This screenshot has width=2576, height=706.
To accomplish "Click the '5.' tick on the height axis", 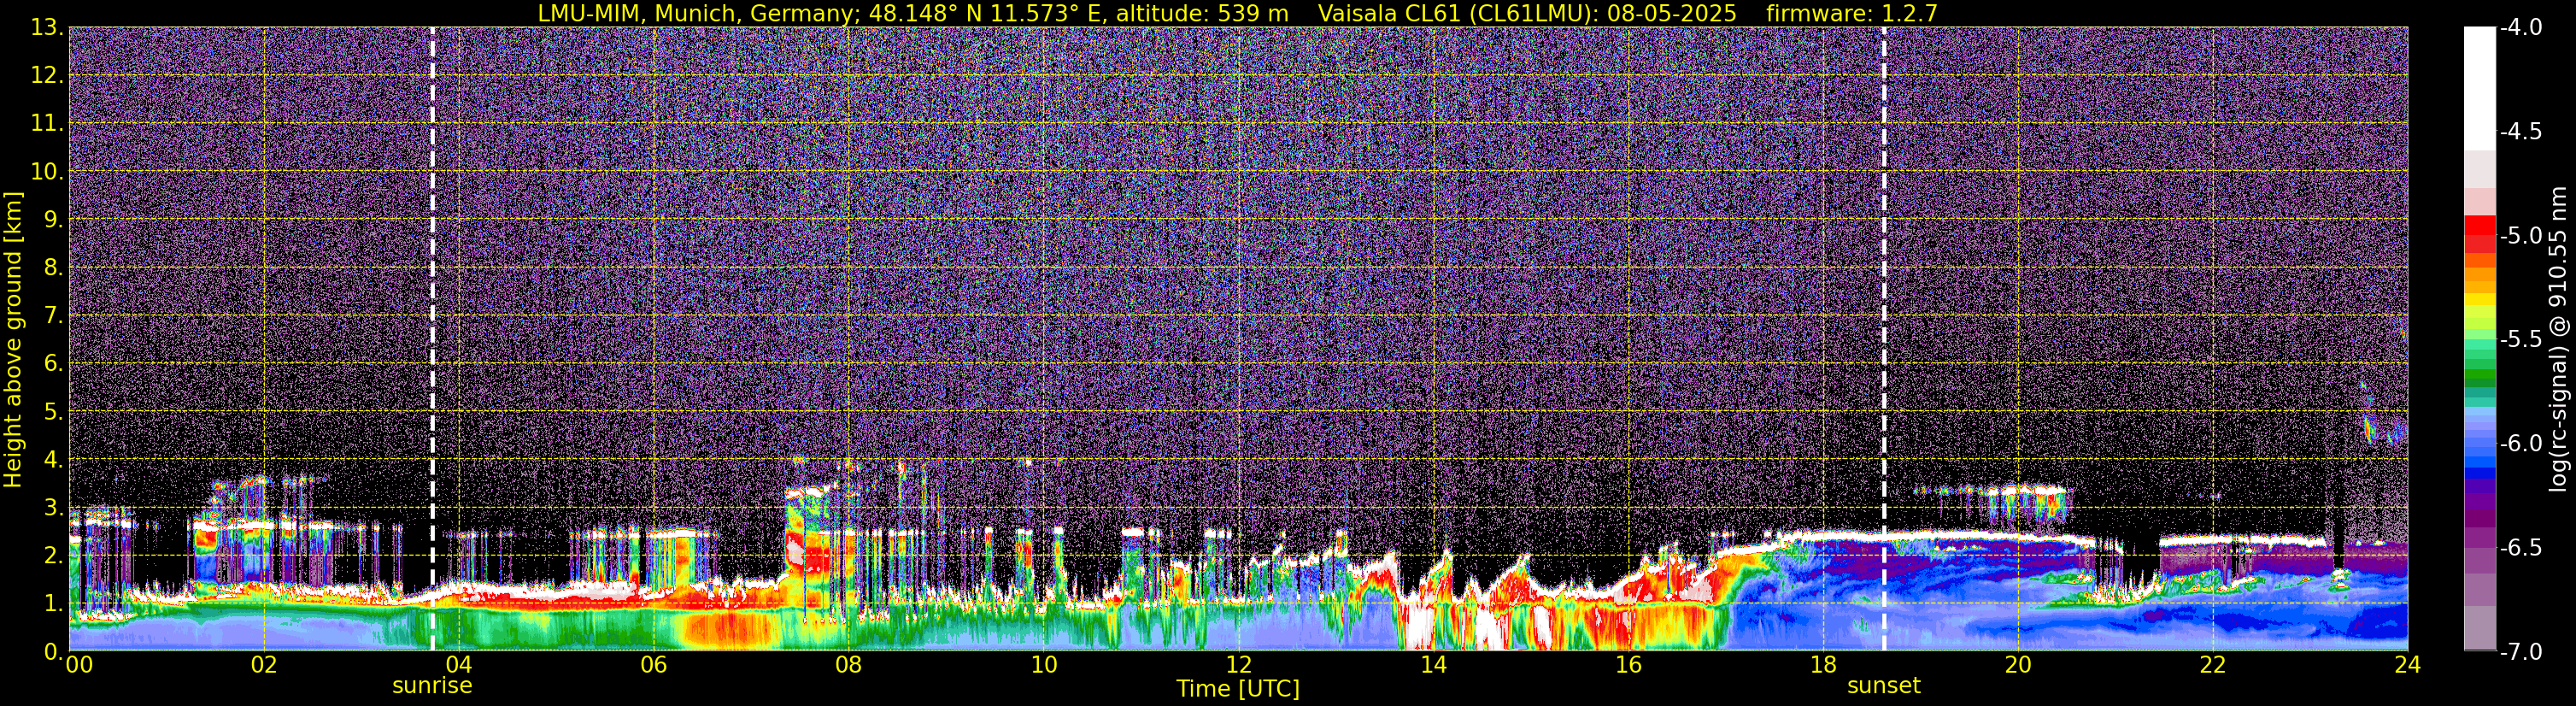I will tap(54, 411).
